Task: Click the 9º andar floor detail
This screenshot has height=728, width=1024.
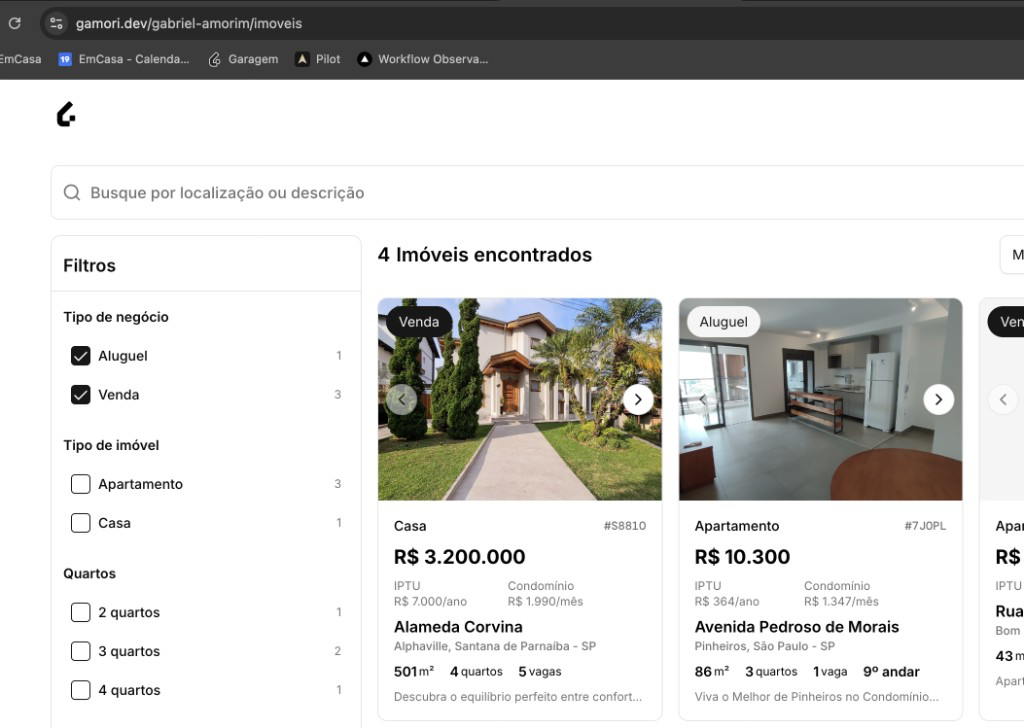Action: 891,672
